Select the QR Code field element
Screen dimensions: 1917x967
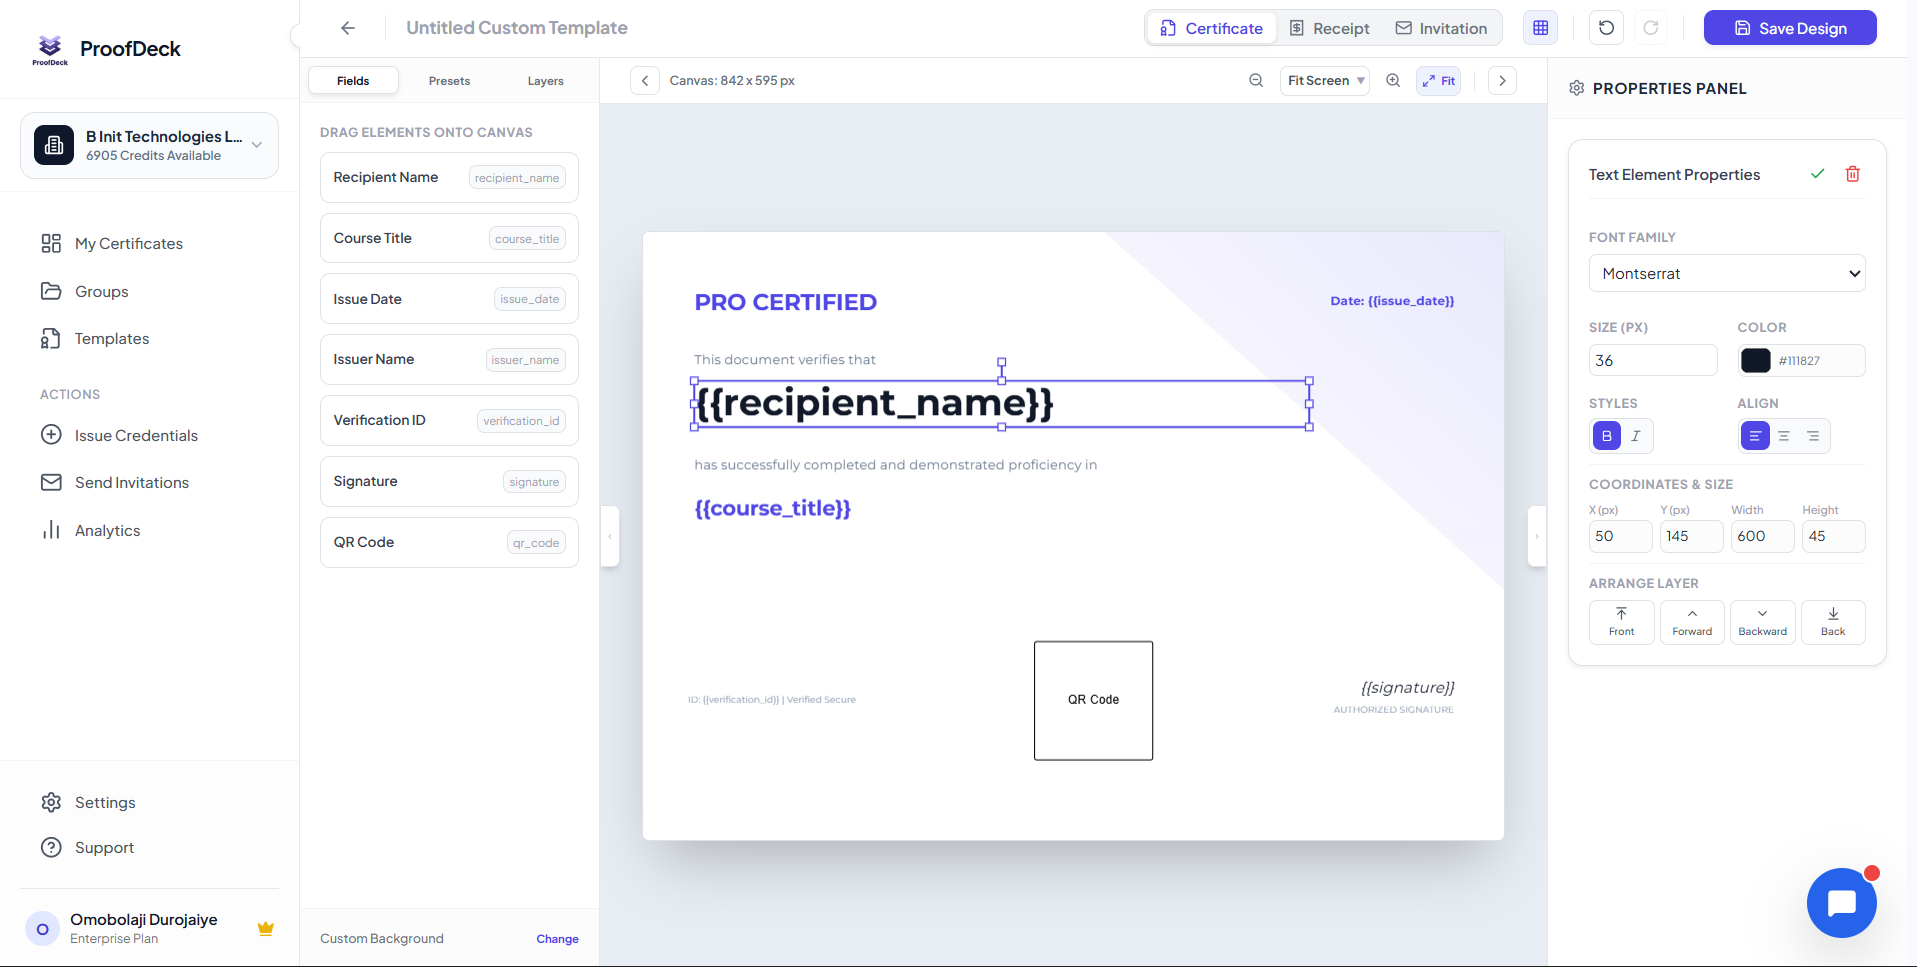(449, 542)
